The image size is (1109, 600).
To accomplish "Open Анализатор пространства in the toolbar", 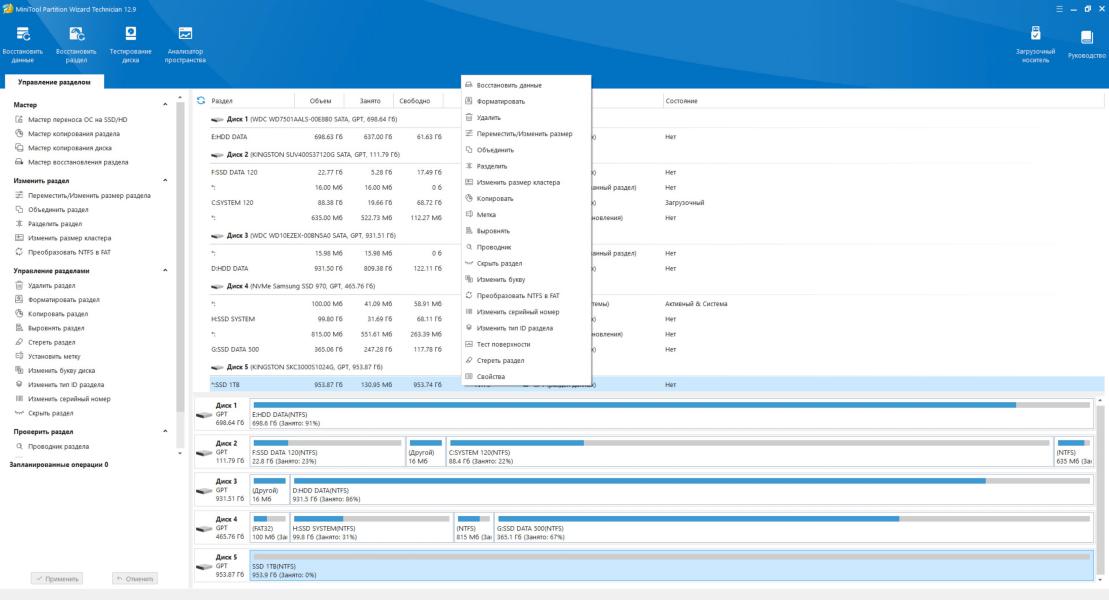I will tap(185, 44).
